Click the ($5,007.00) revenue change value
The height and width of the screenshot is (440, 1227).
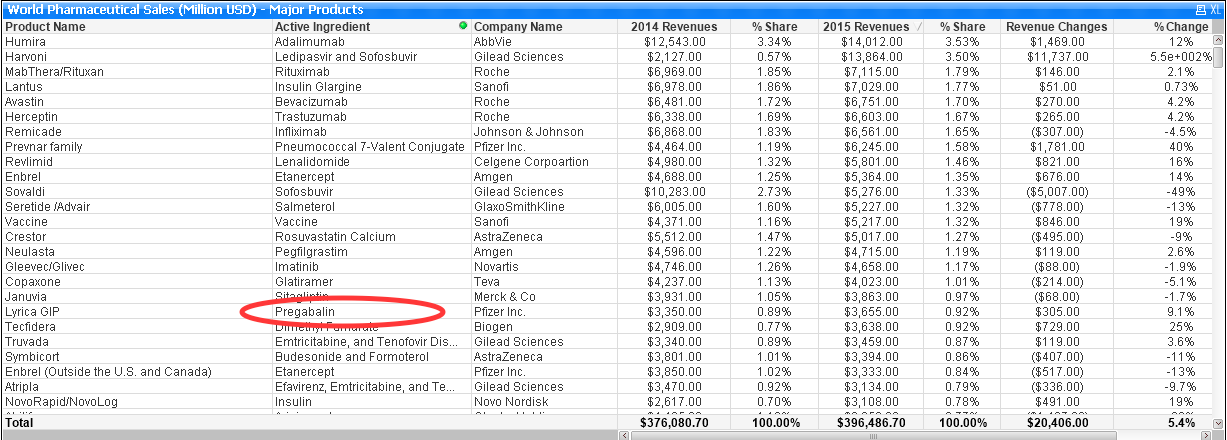1059,192
